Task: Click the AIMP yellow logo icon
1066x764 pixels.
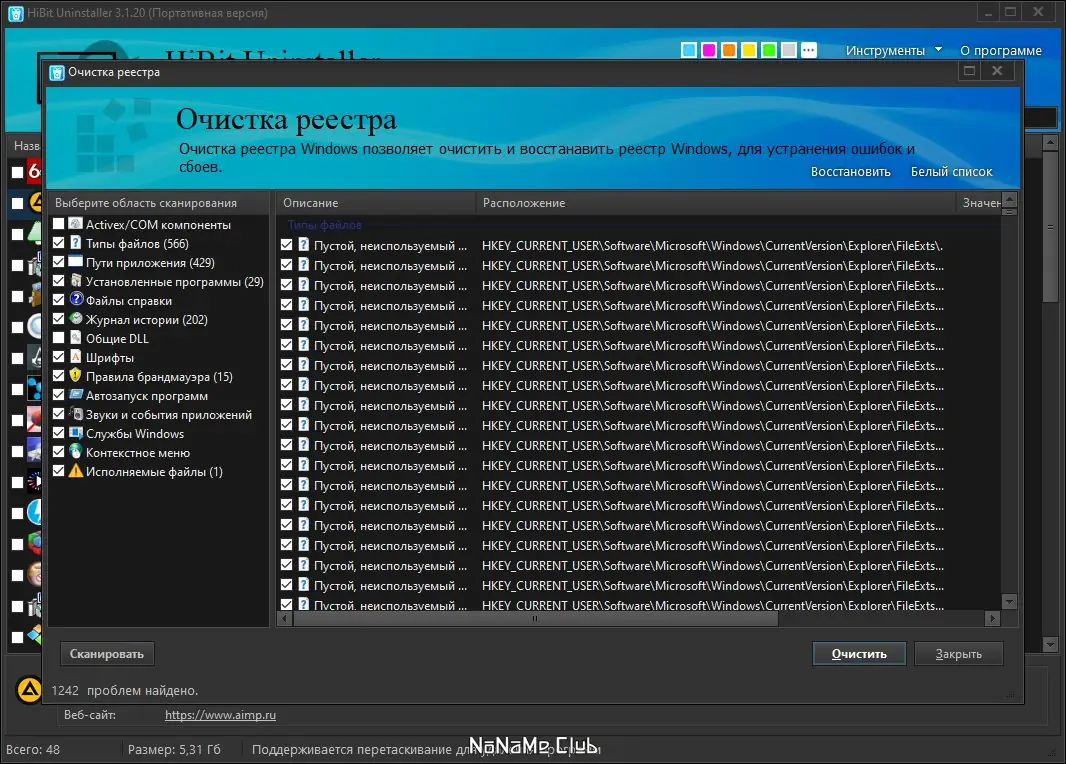Action: tap(29, 691)
